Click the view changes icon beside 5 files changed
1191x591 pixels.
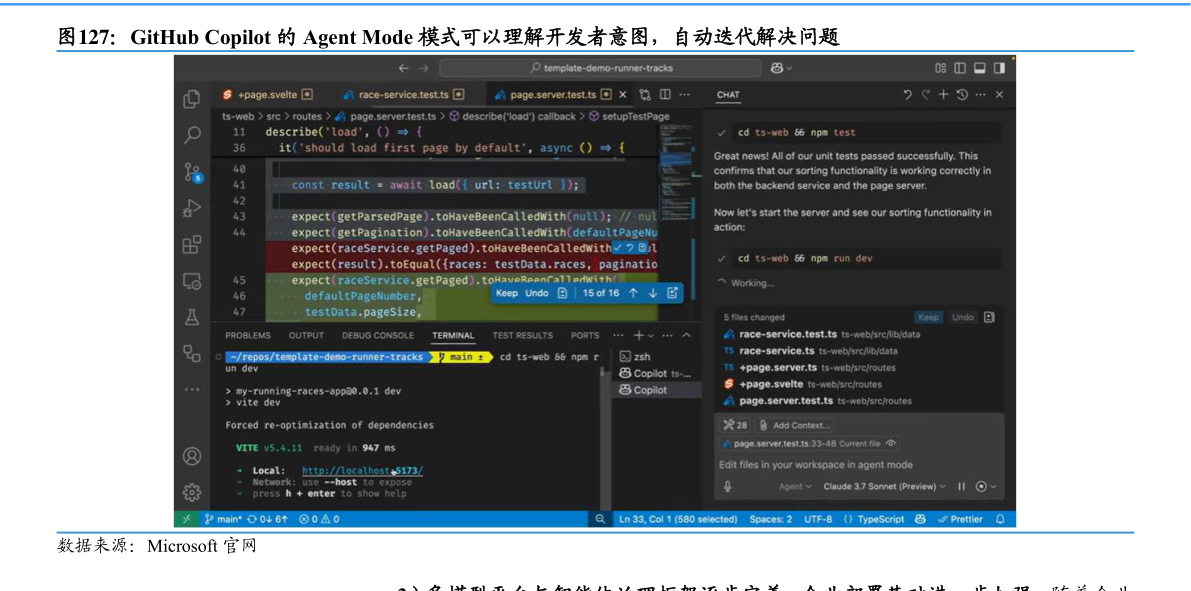(x=989, y=318)
